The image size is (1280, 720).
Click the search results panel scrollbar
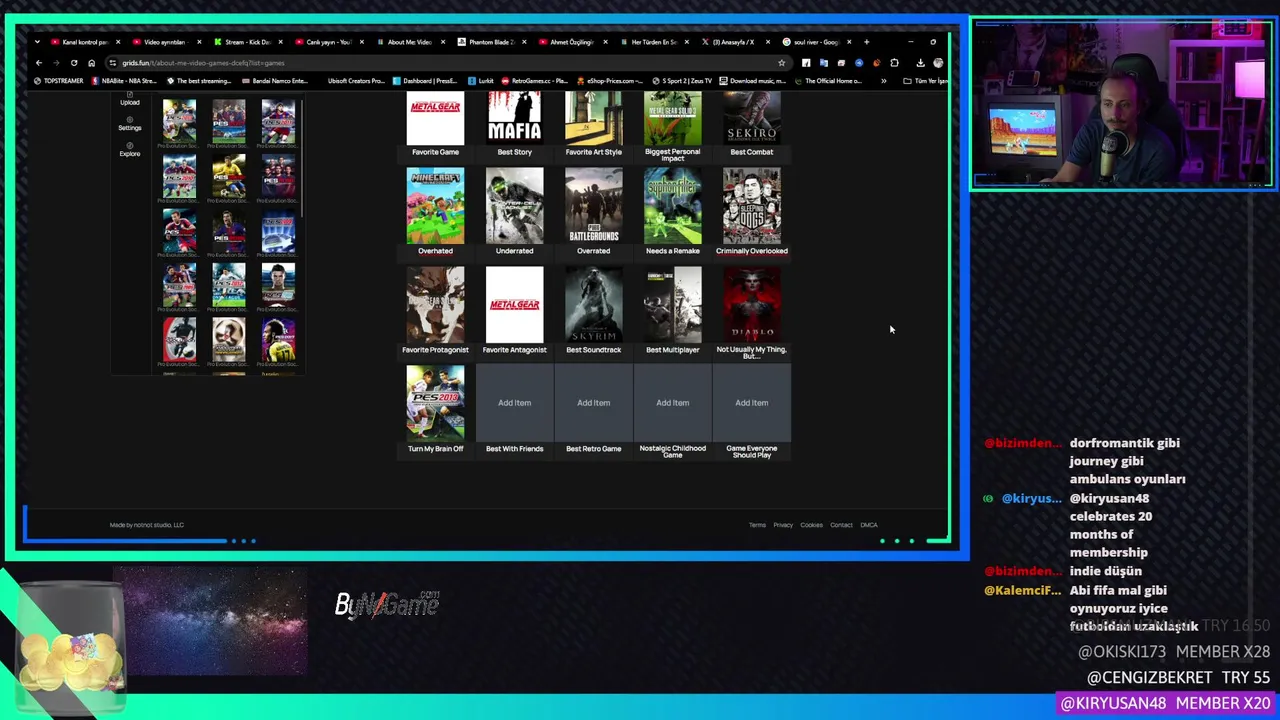click(x=301, y=160)
